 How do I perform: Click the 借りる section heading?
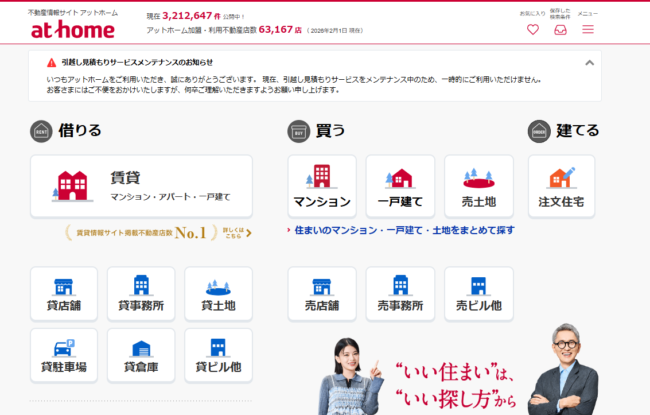point(80,131)
